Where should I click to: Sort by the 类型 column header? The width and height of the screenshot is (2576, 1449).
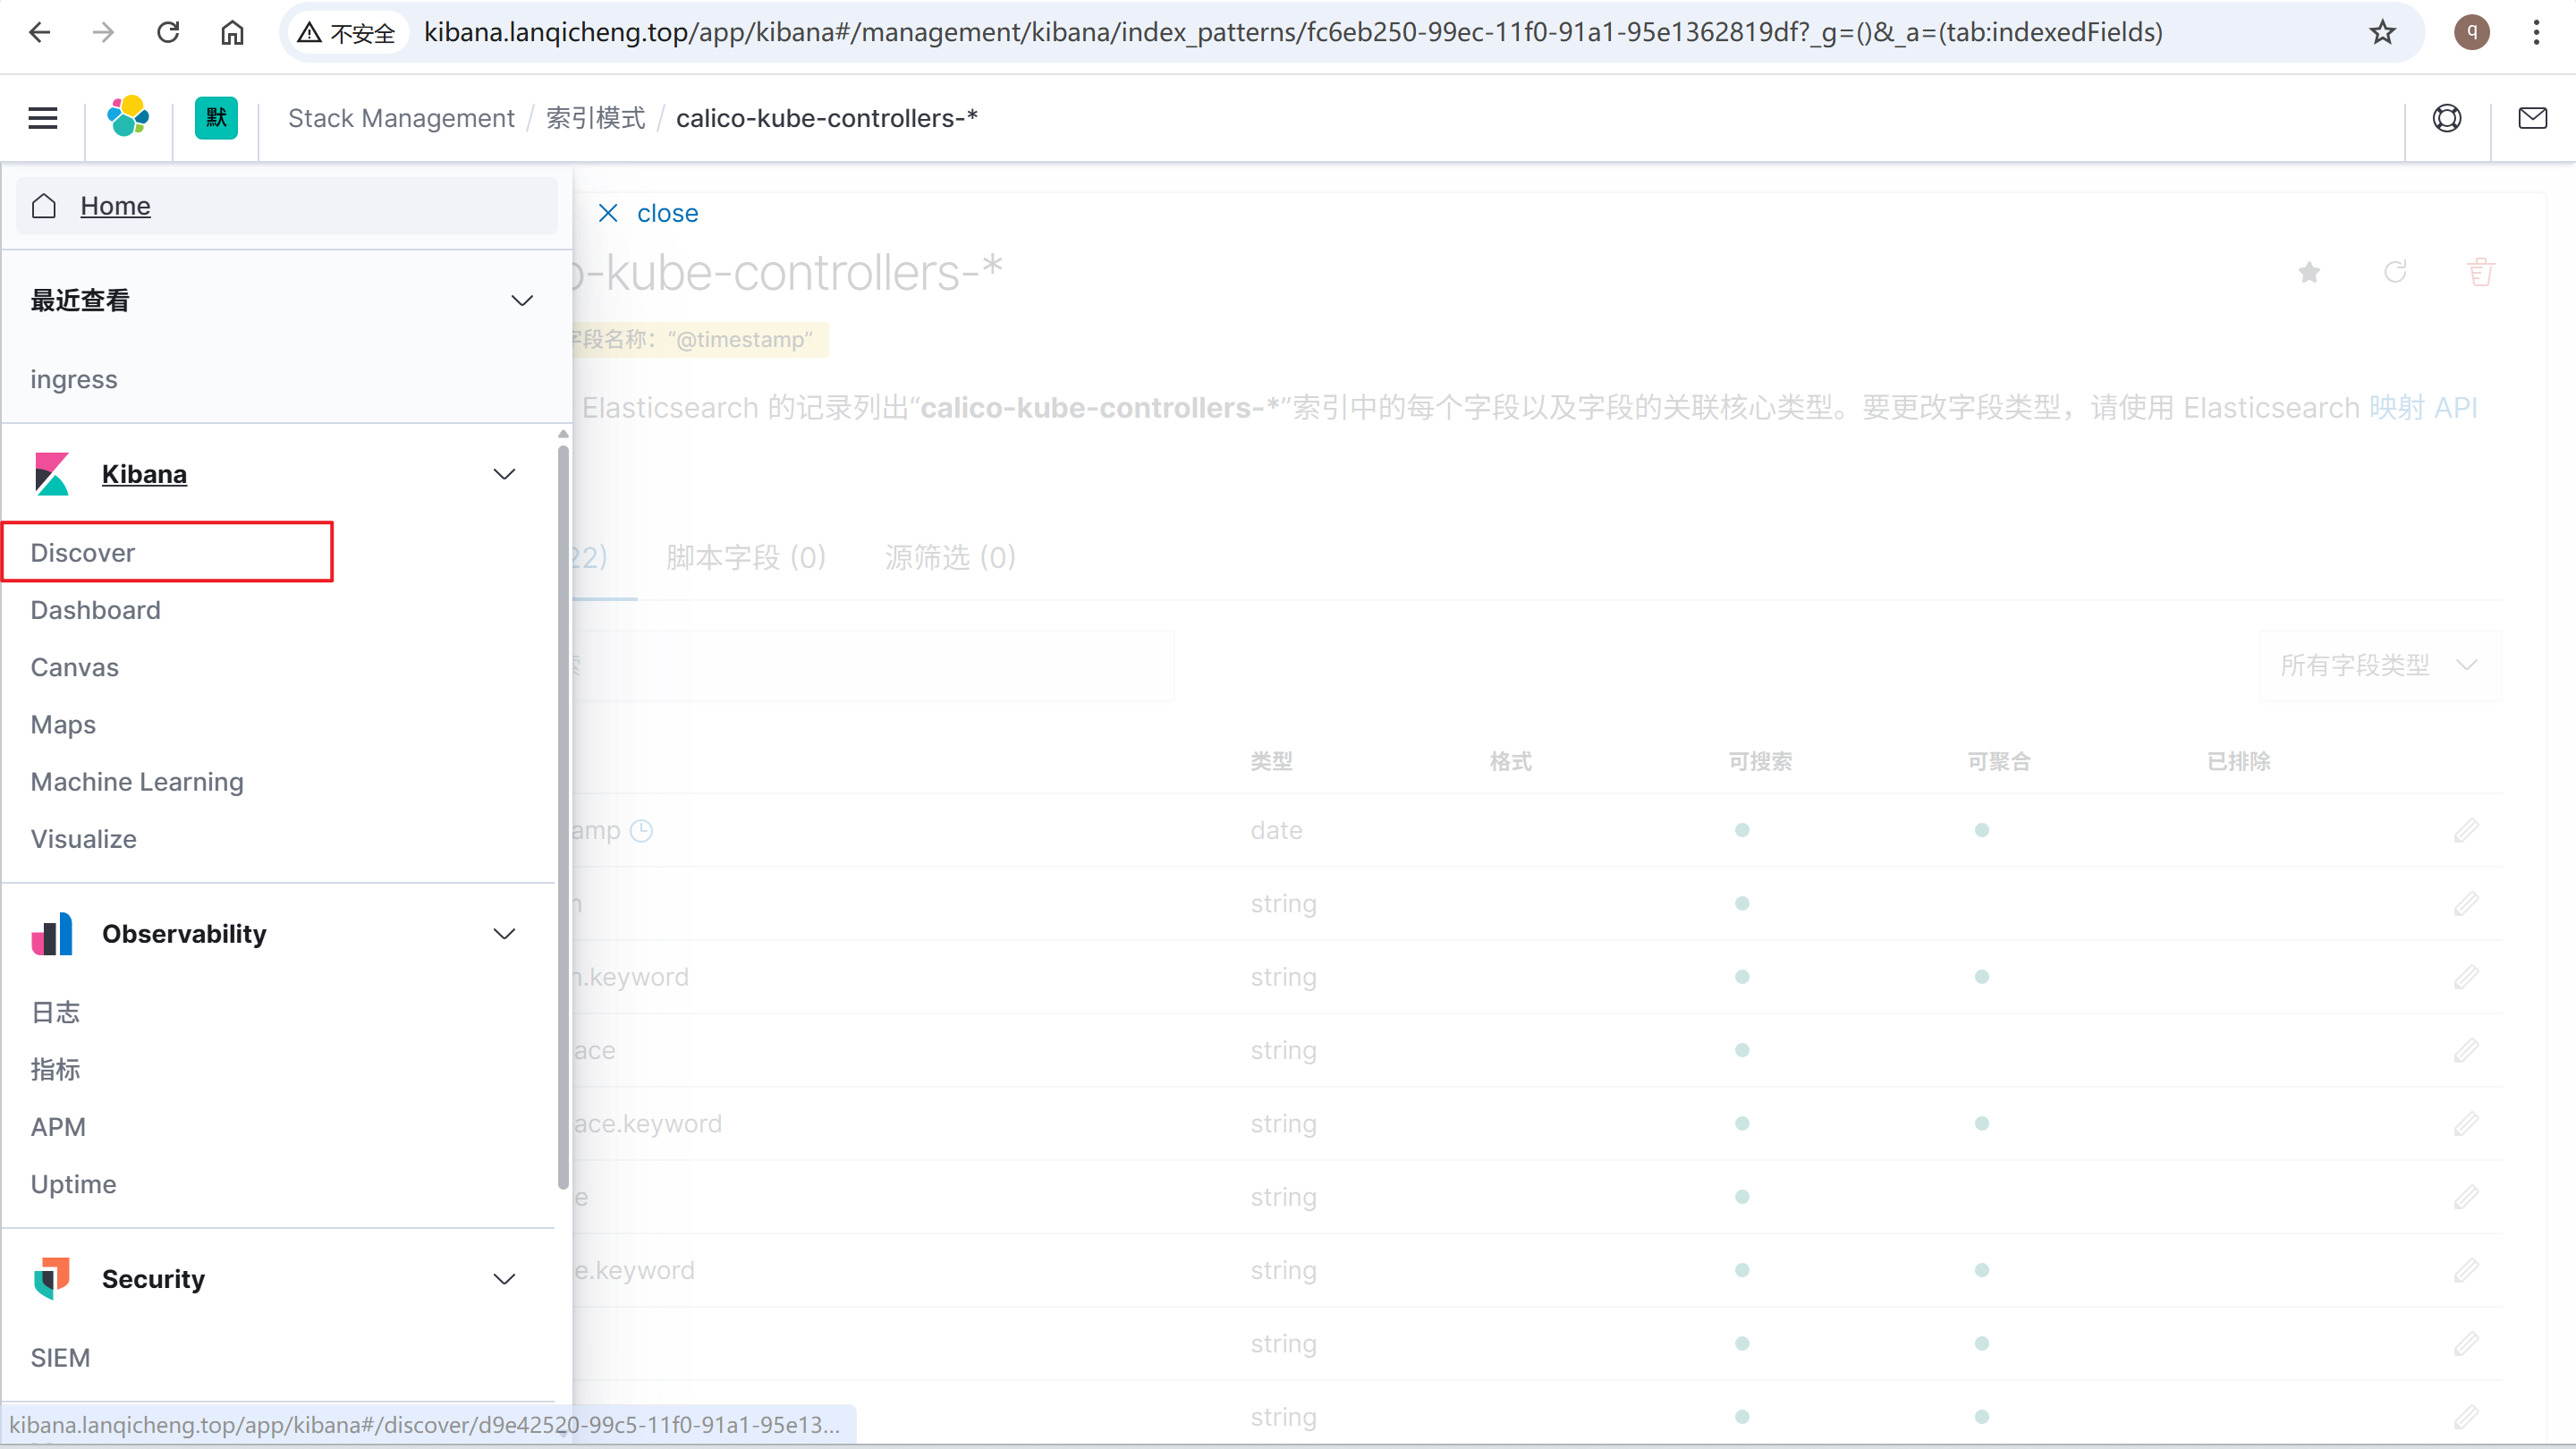pos(1271,761)
